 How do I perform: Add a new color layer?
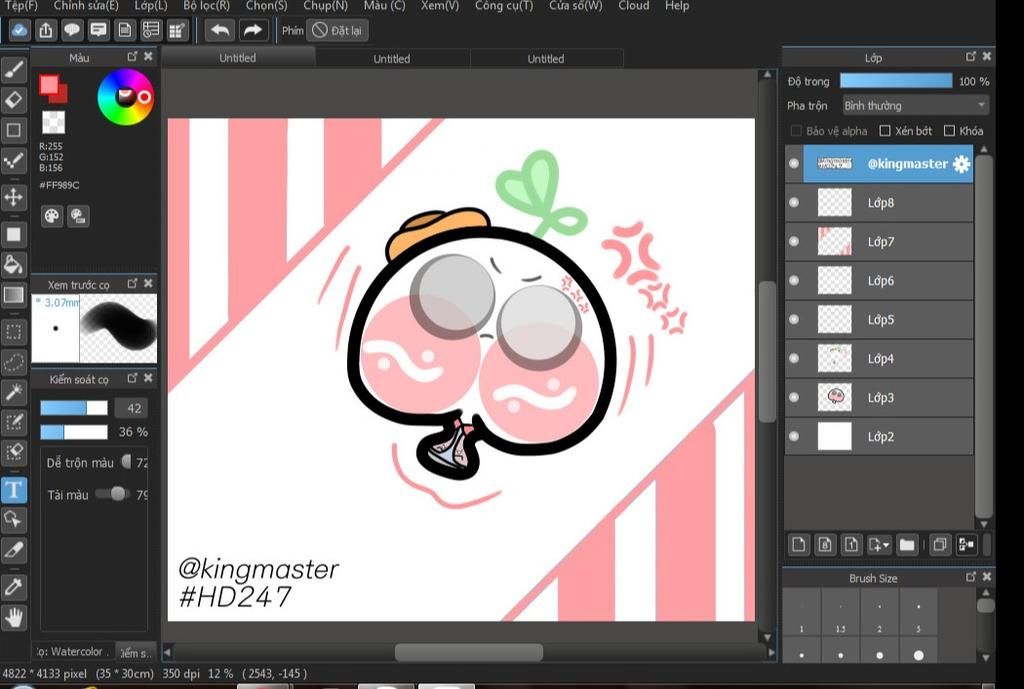(799, 545)
